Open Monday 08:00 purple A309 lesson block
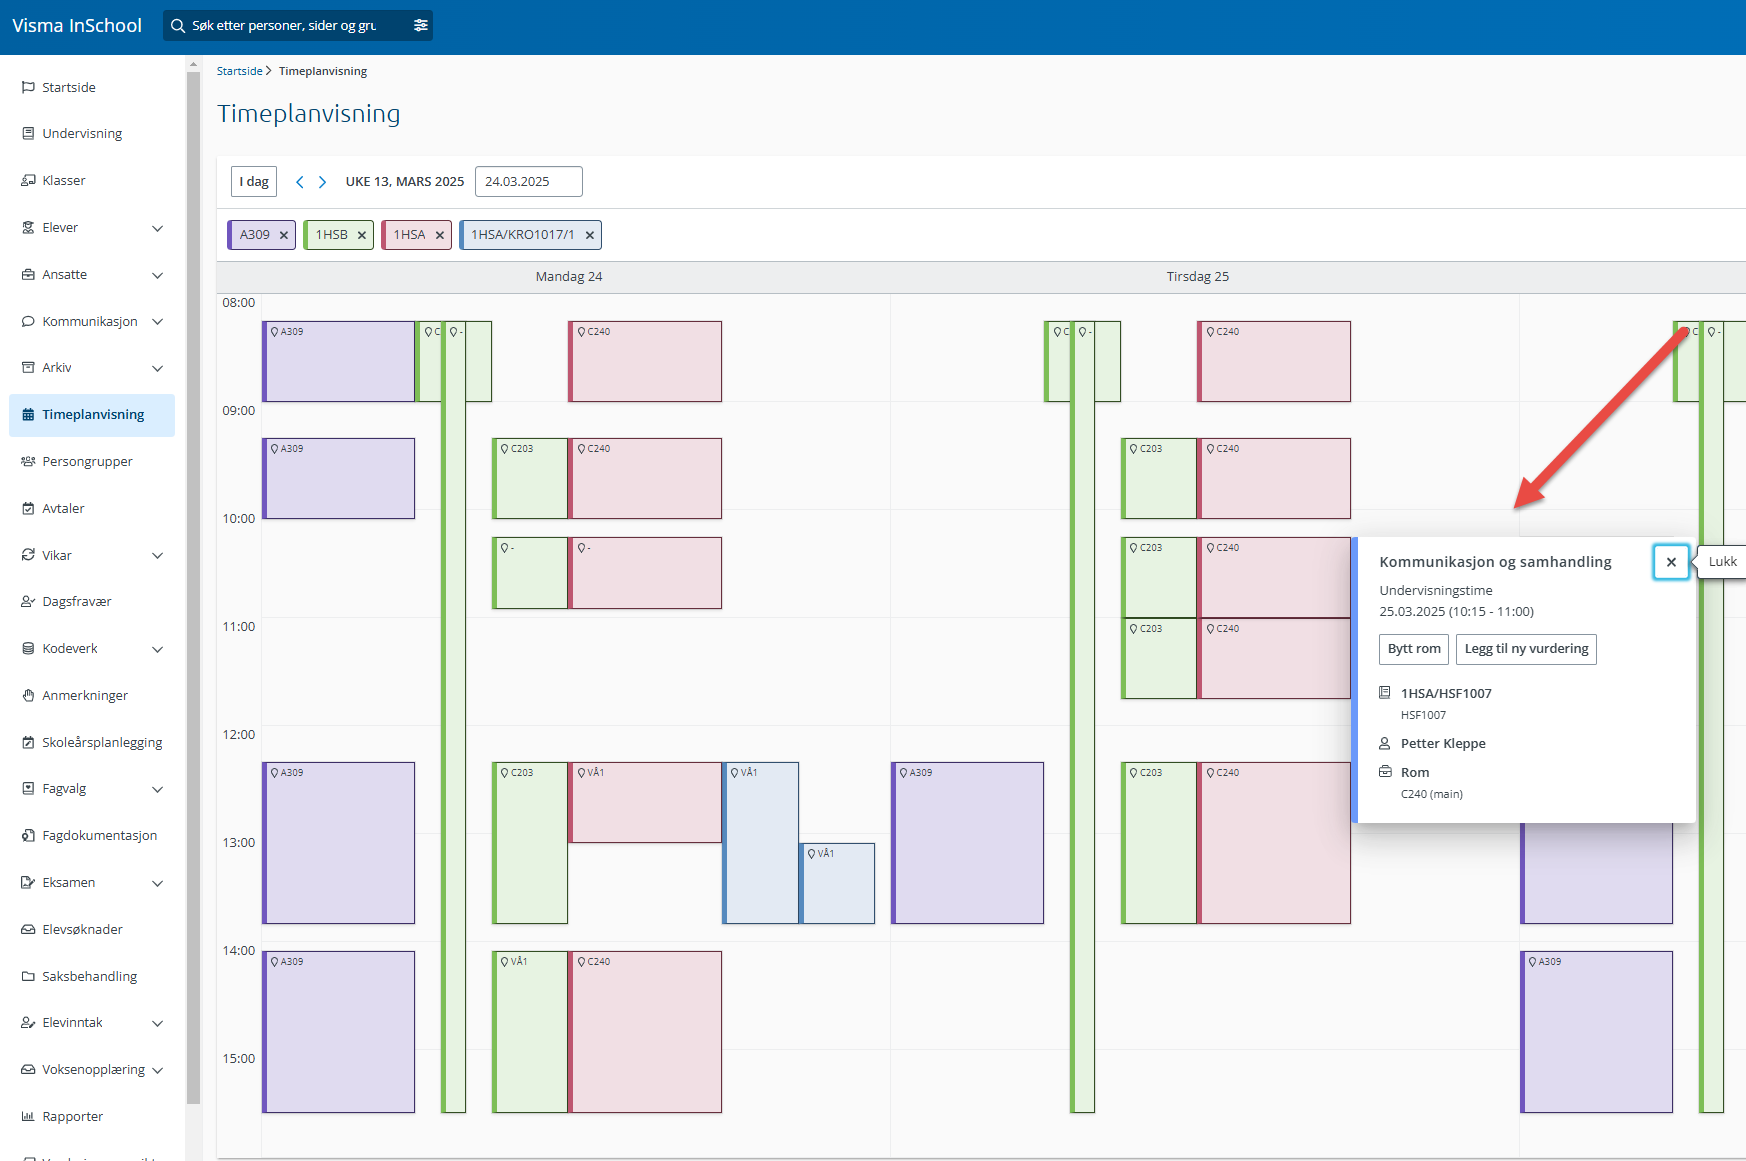This screenshot has width=1746, height=1161. (x=339, y=362)
